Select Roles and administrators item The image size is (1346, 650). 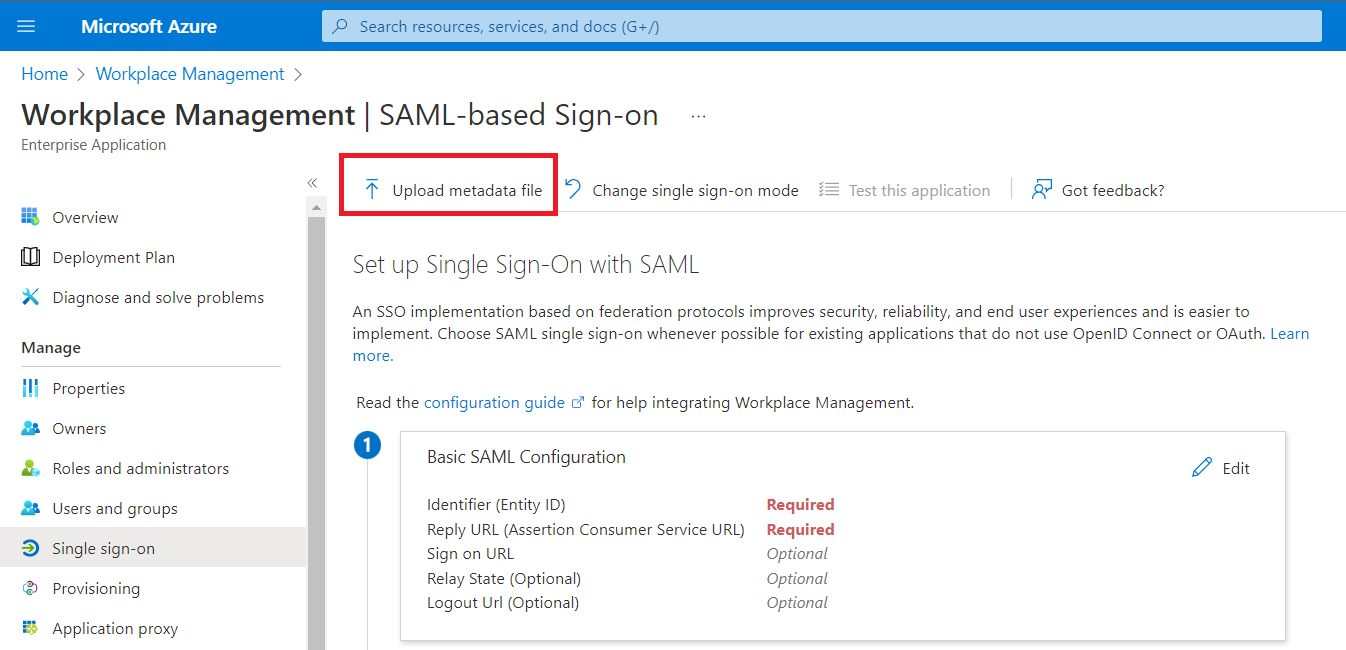141,468
